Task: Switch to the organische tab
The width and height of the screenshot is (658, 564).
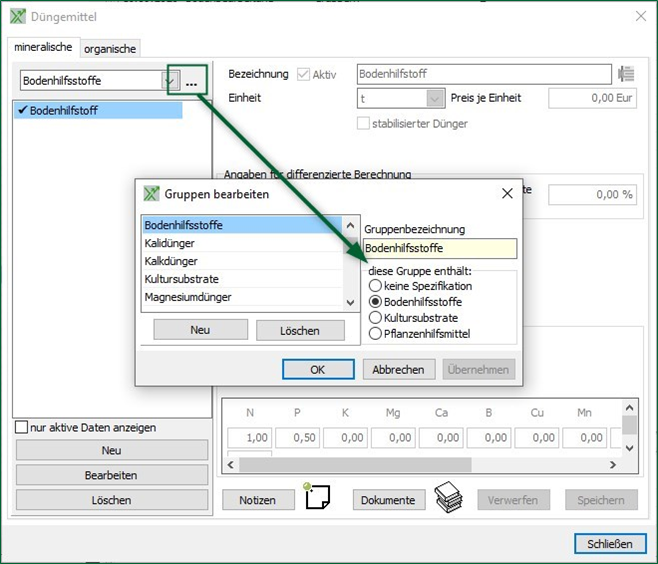Action: tap(110, 48)
